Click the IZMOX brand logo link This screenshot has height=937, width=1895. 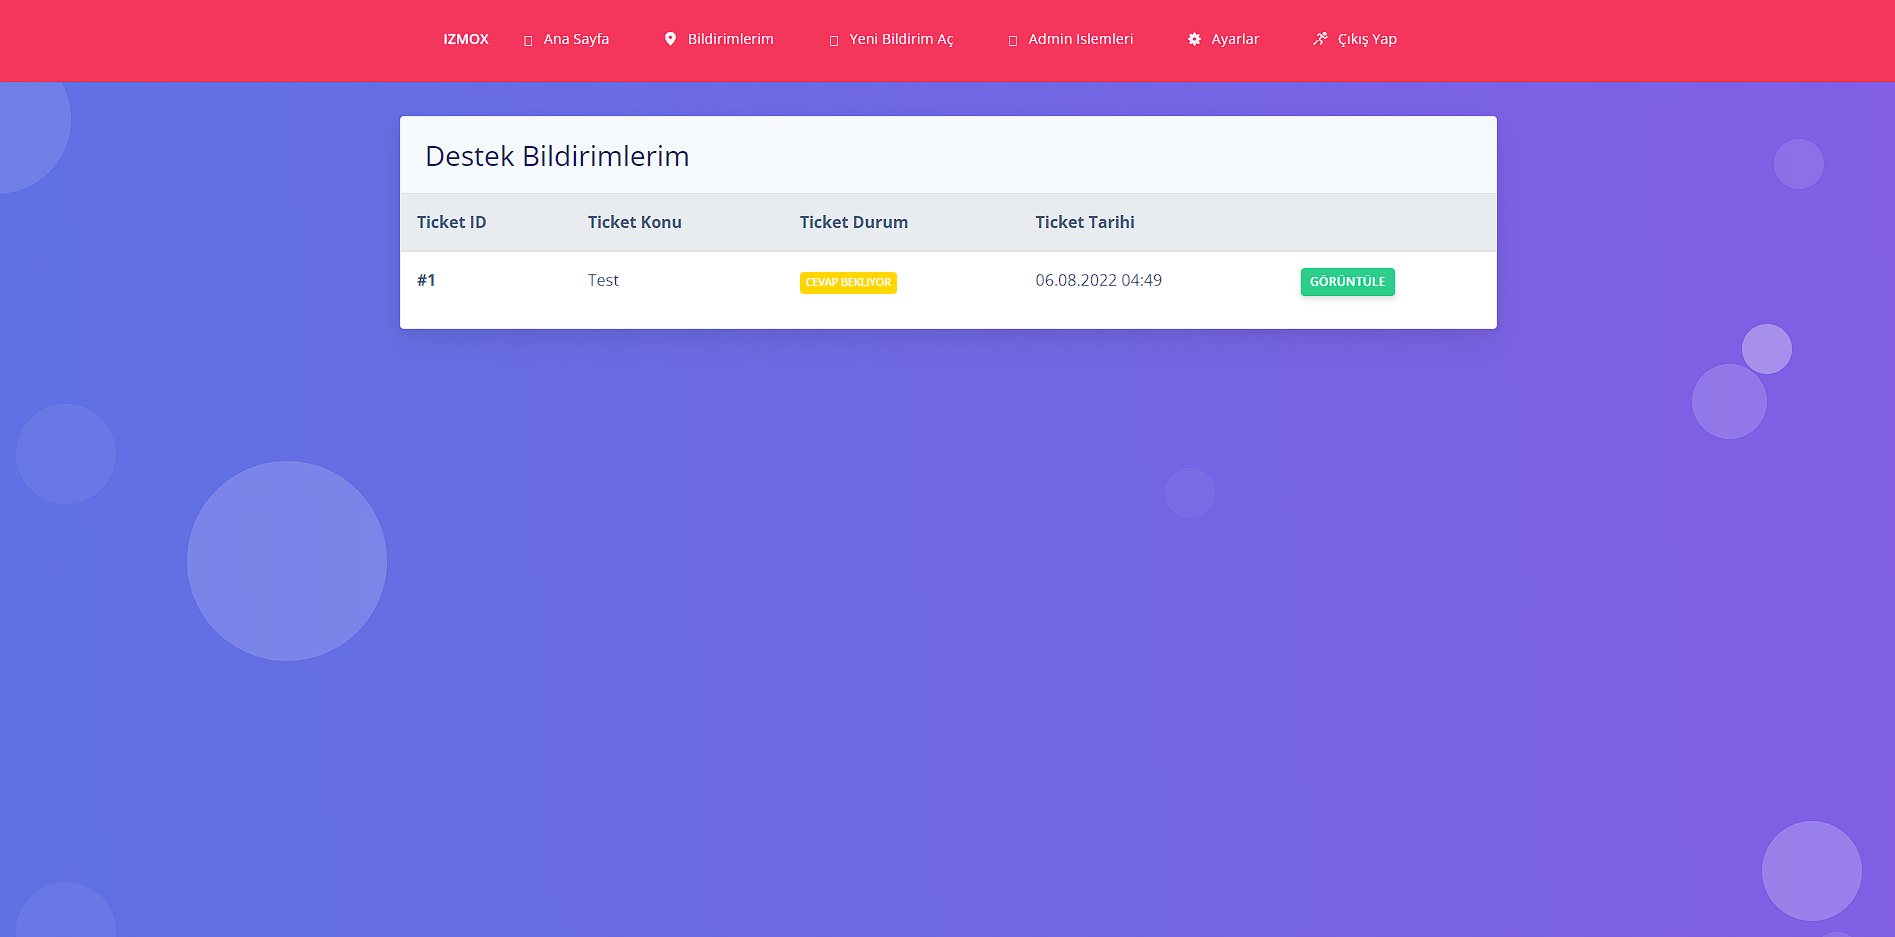[466, 39]
